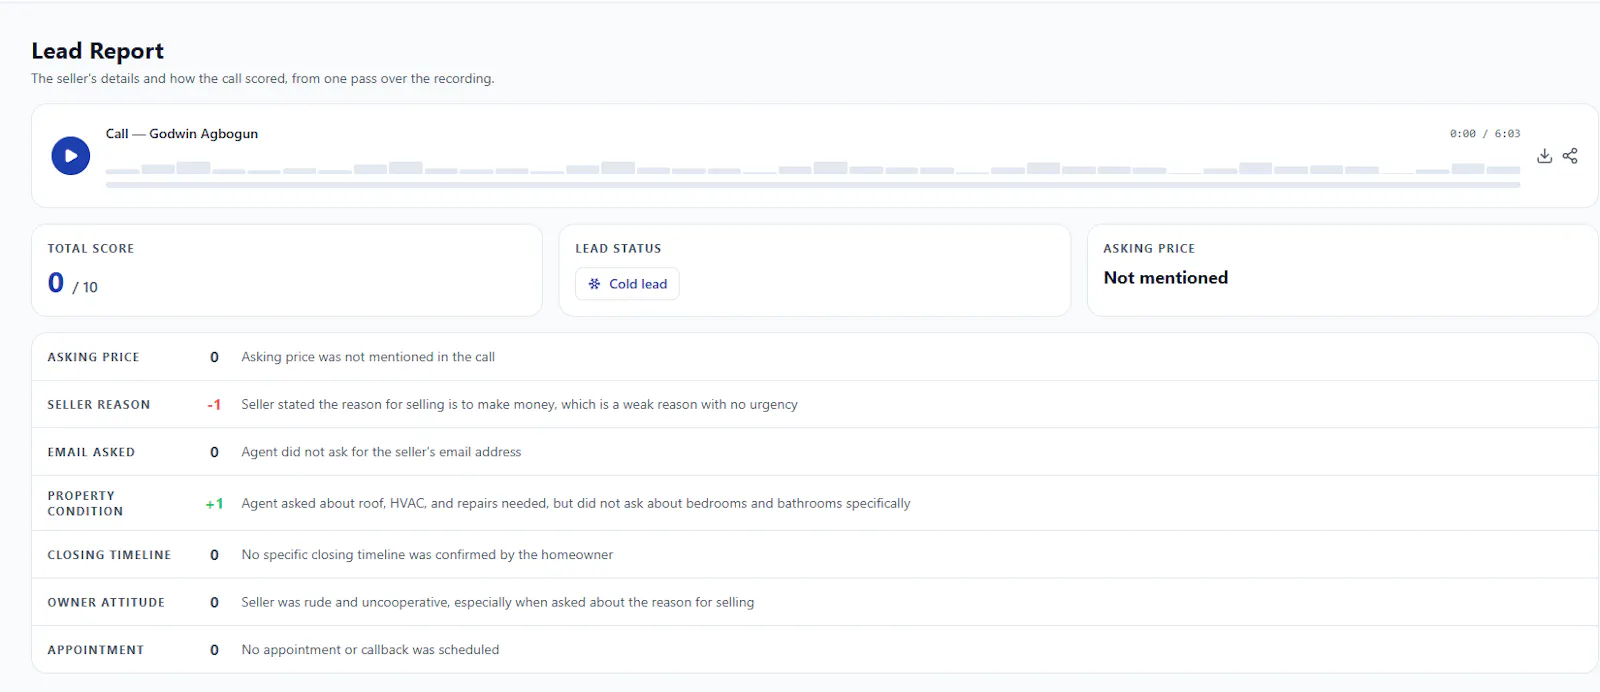
Task: Click the Total Score value 0 / 10
Action: (x=73, y=284)
